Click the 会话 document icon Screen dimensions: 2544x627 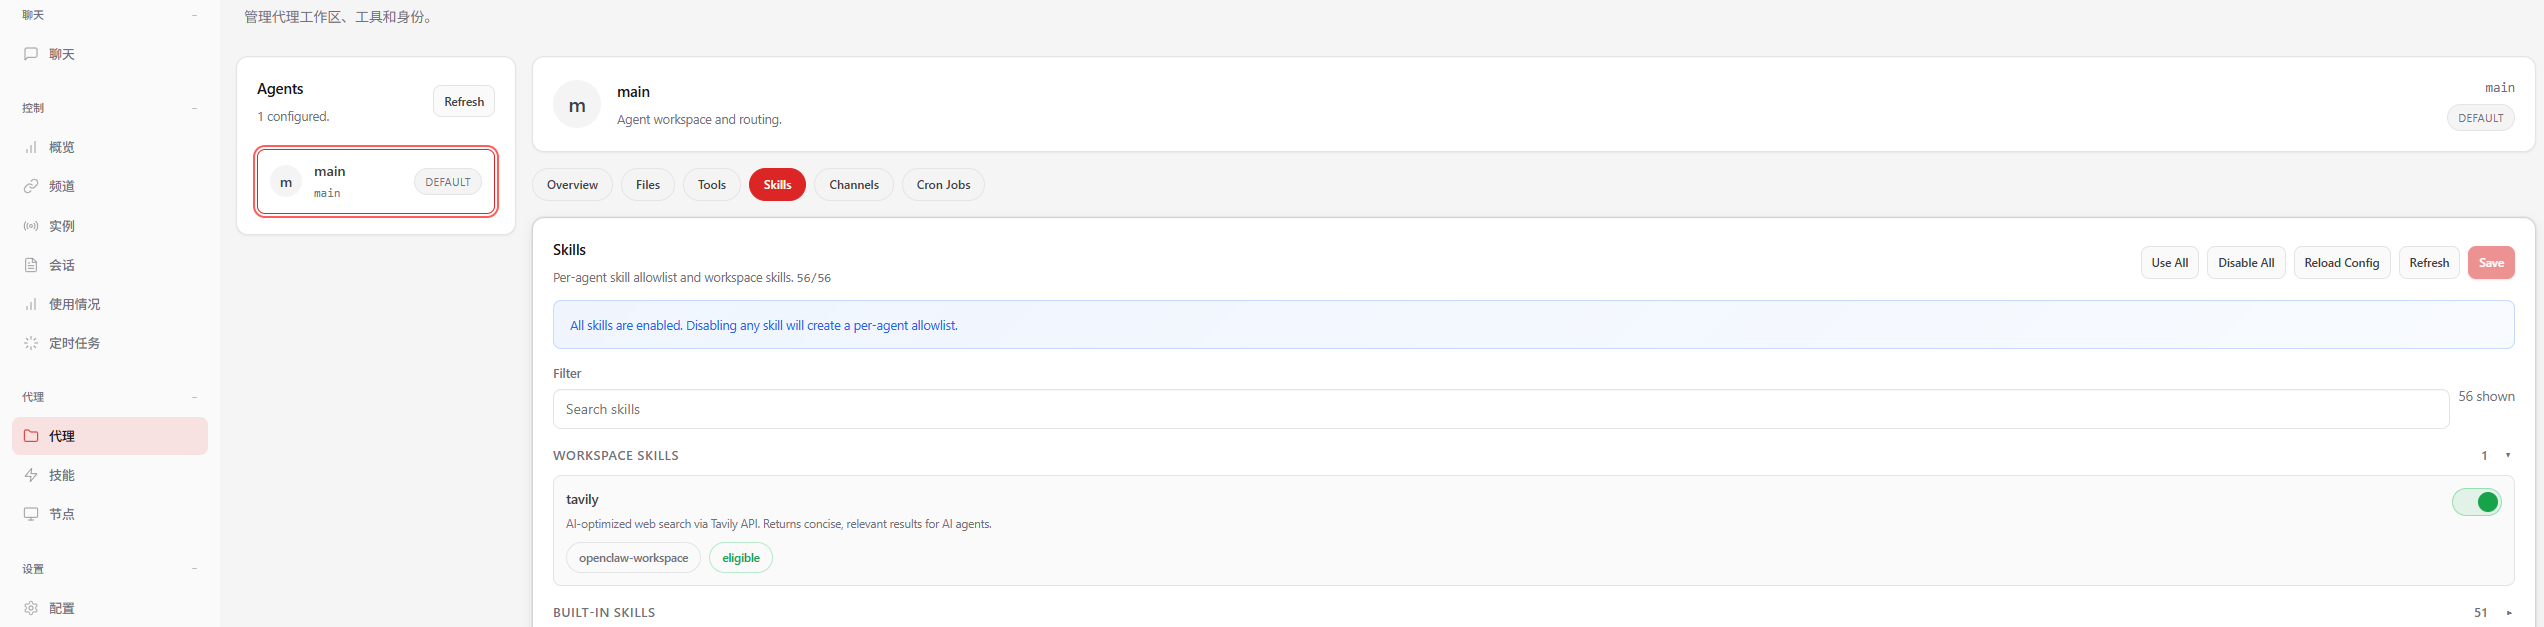(31, 265)
